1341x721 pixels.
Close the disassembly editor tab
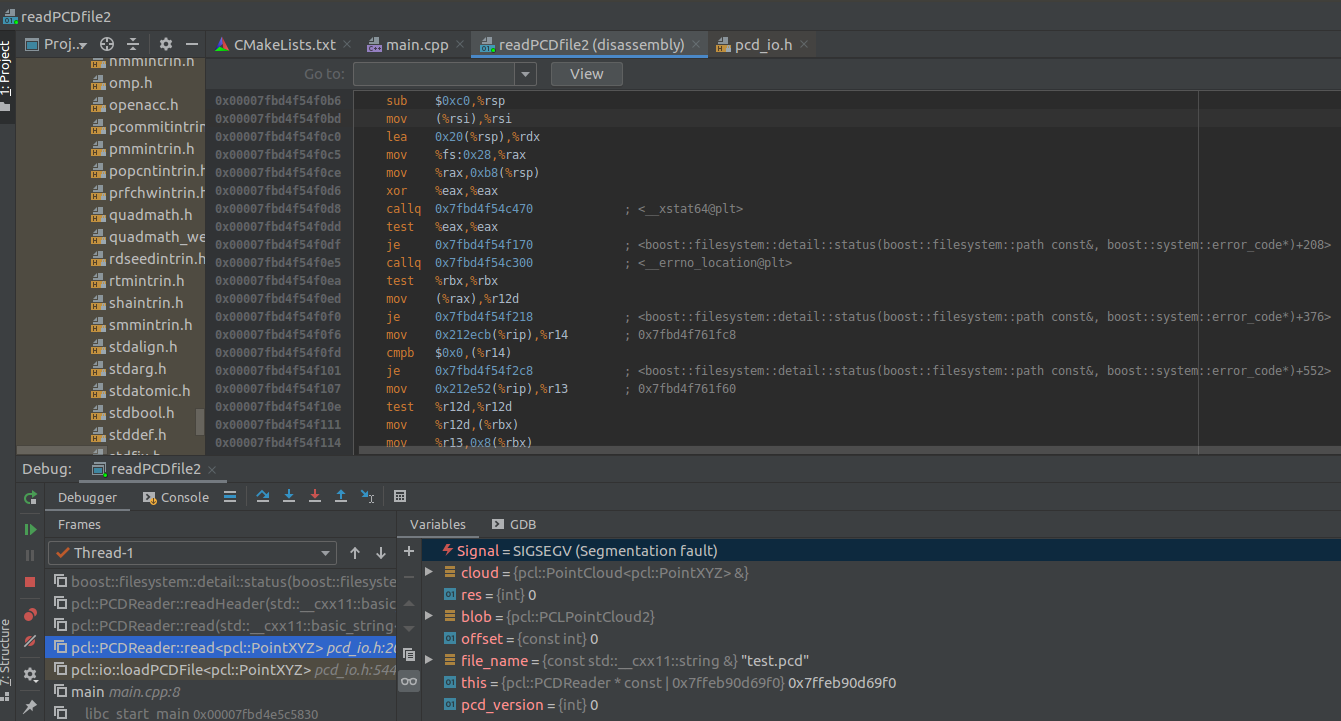tap(697, 45)
